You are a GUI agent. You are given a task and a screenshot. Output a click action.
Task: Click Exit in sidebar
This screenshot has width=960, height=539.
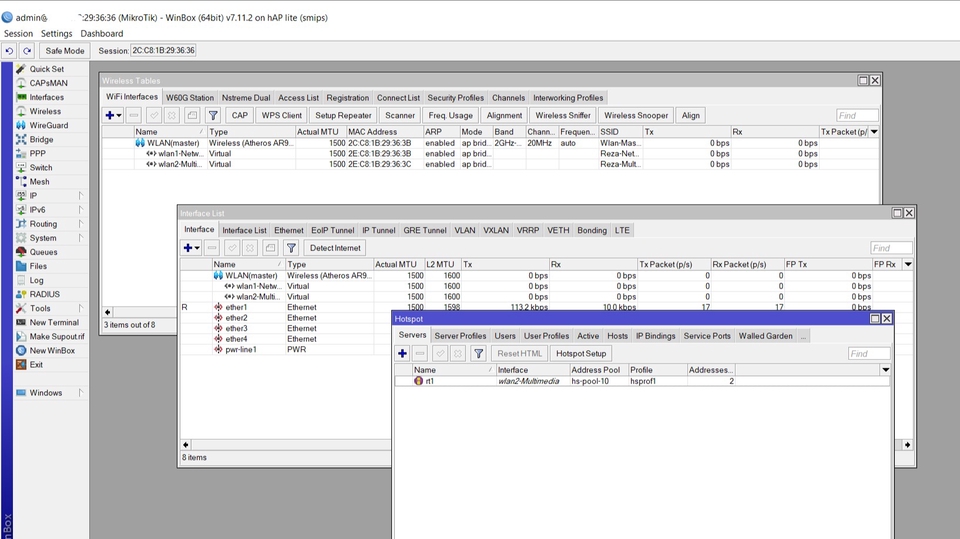pos(36,365)
